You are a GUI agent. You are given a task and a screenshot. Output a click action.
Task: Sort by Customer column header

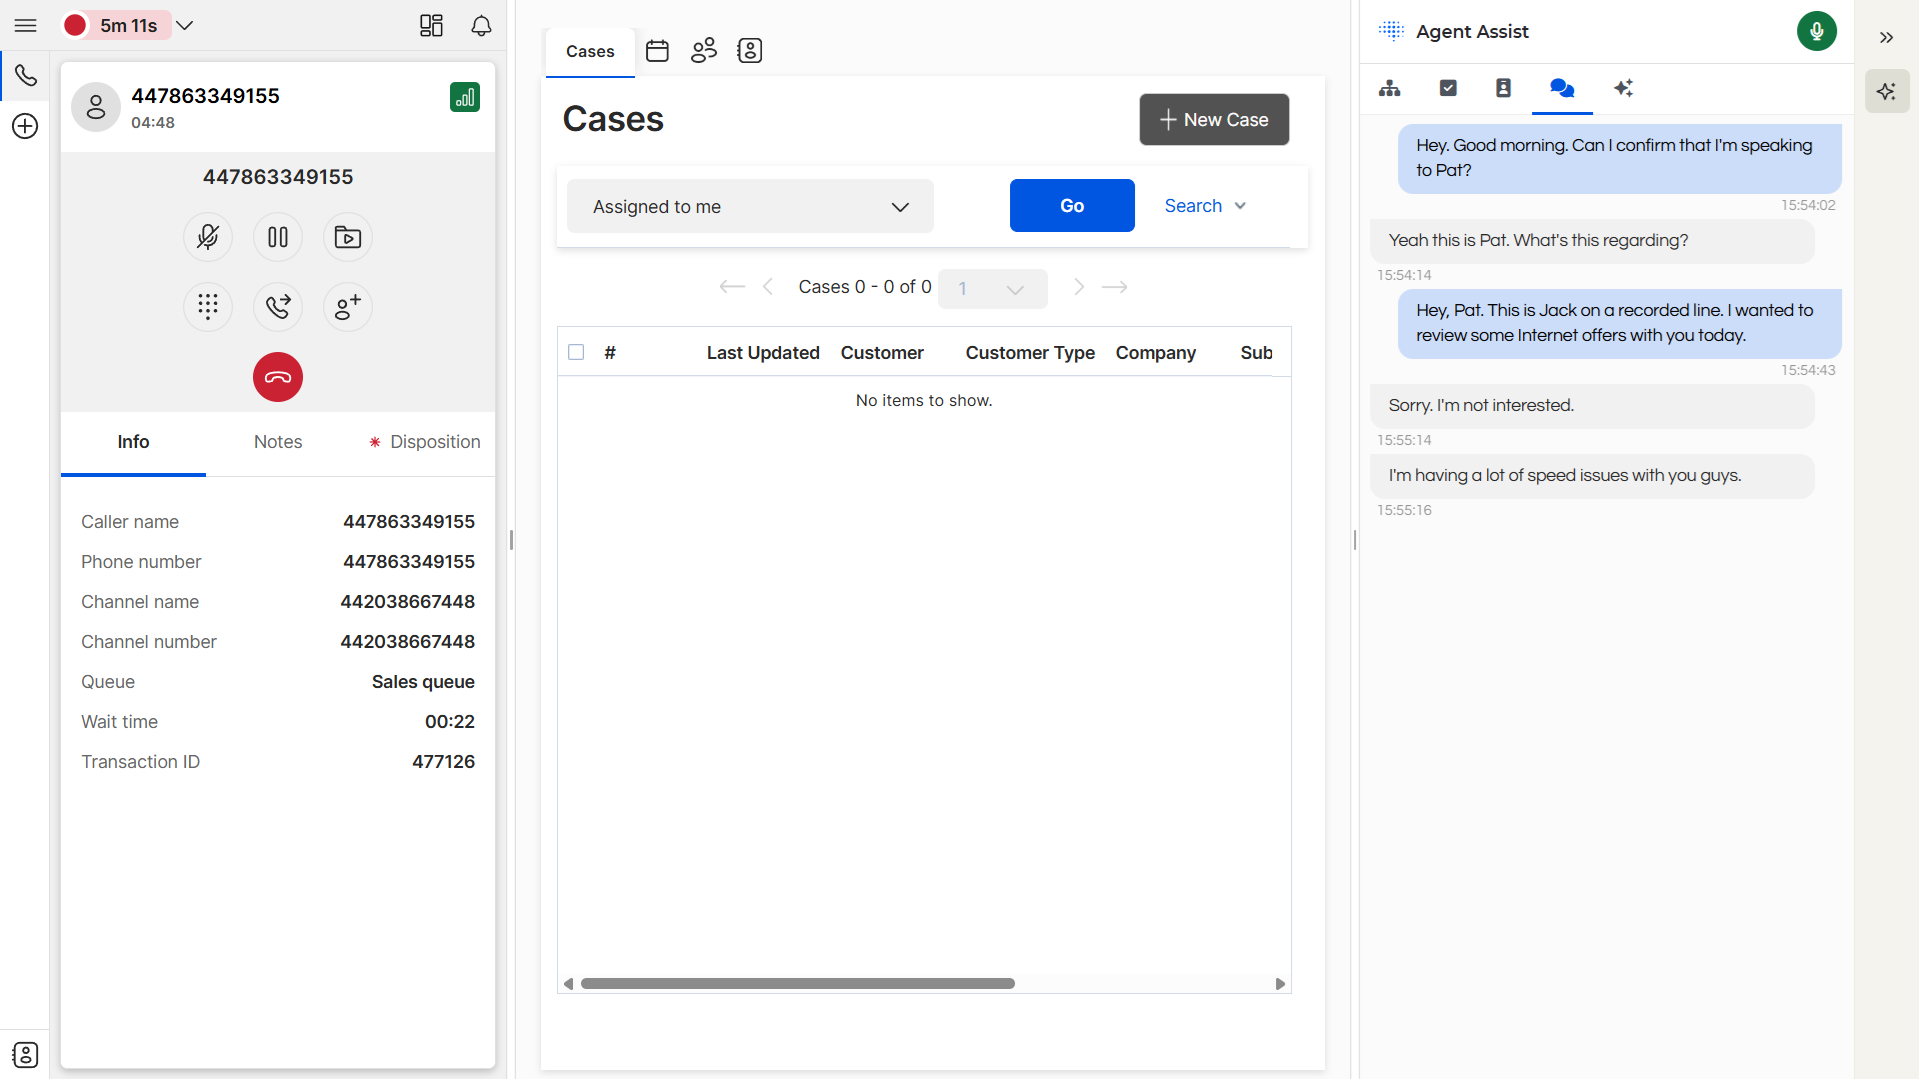tap(882, 353)
